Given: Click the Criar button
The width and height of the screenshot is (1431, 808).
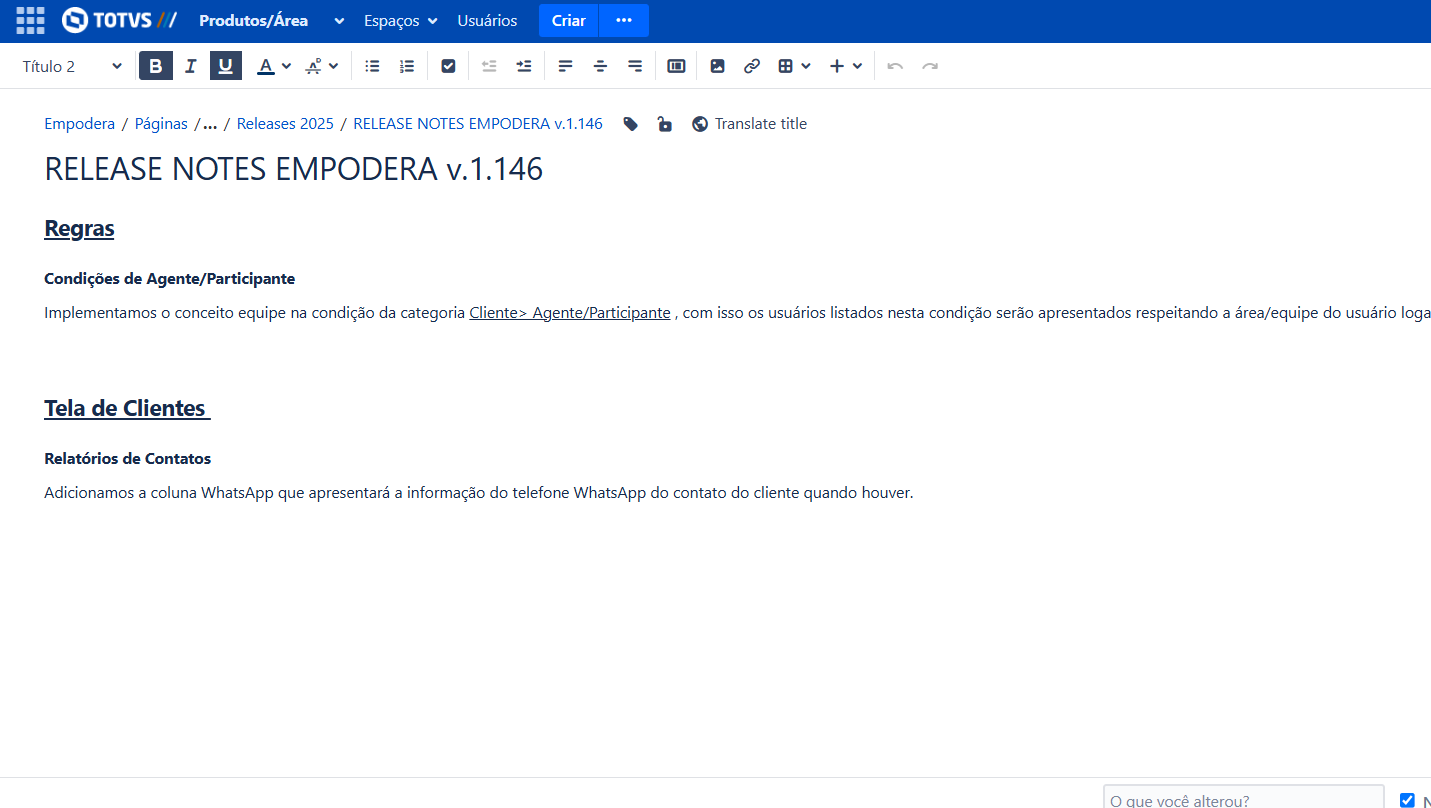Looking at the screenshot, I should [x=568, y=20].
